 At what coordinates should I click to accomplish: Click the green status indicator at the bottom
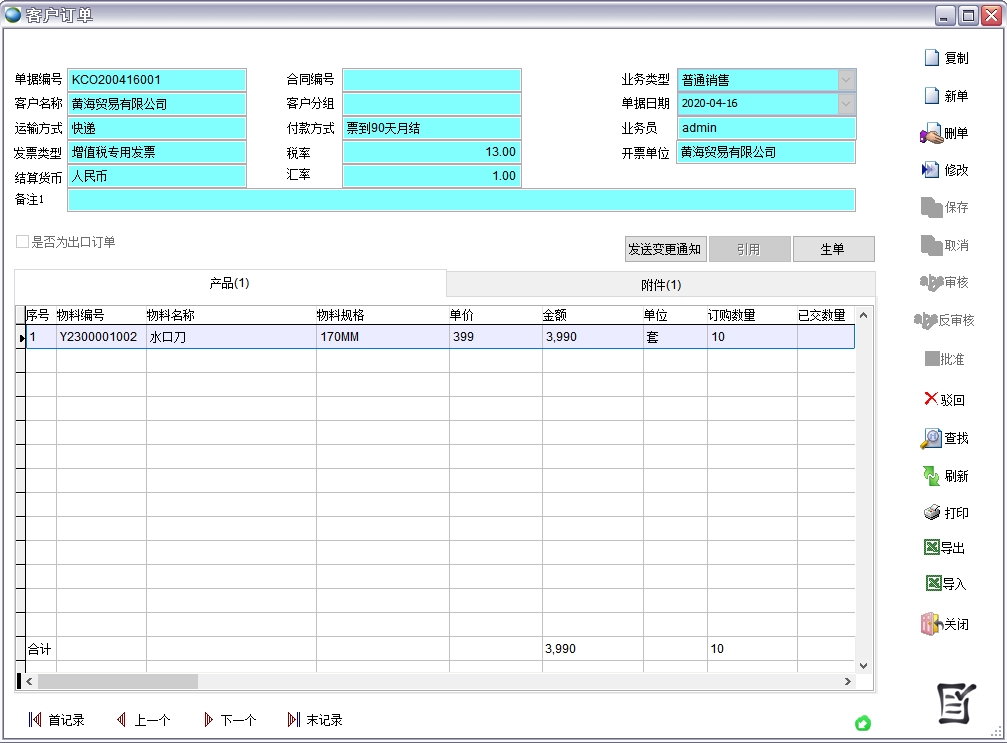863,724
